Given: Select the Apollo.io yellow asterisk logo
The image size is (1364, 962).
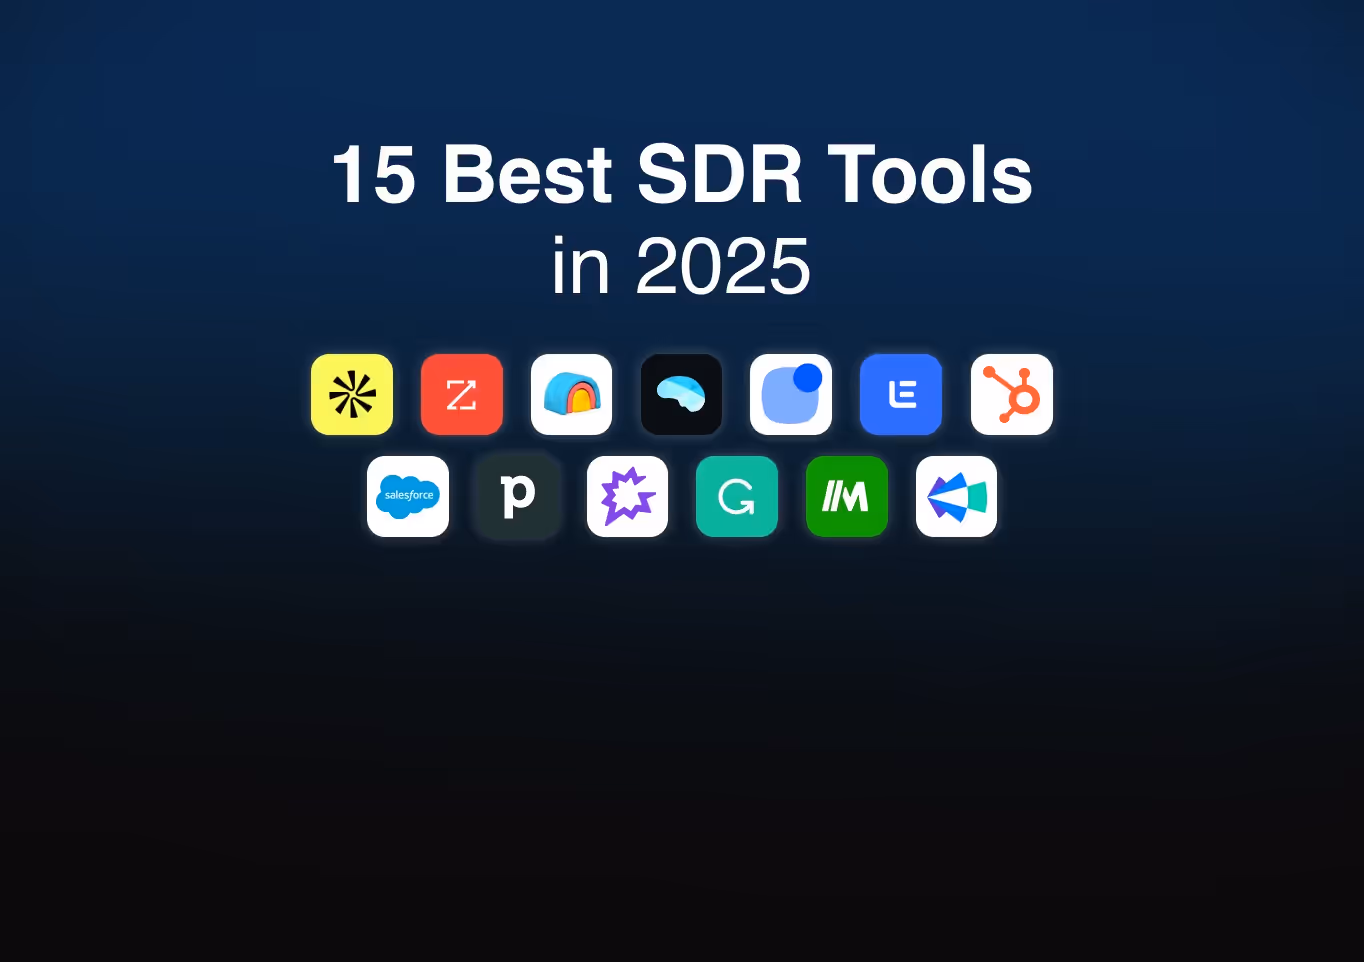Looking at the screenshot, I should [351, 394].
